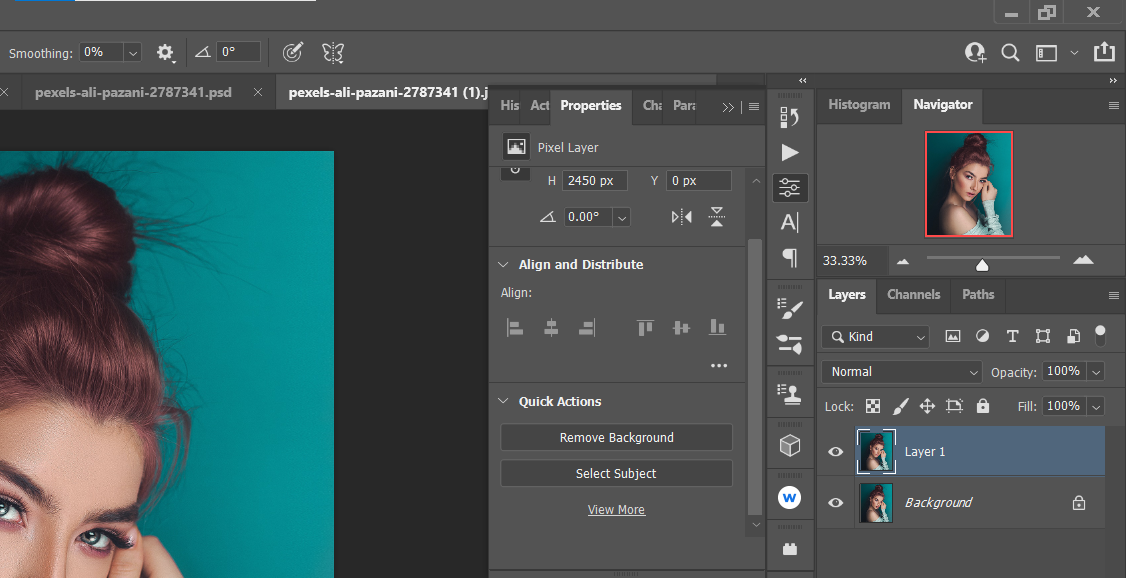
Task: Flip layer vertically
Action: point(717,217)
